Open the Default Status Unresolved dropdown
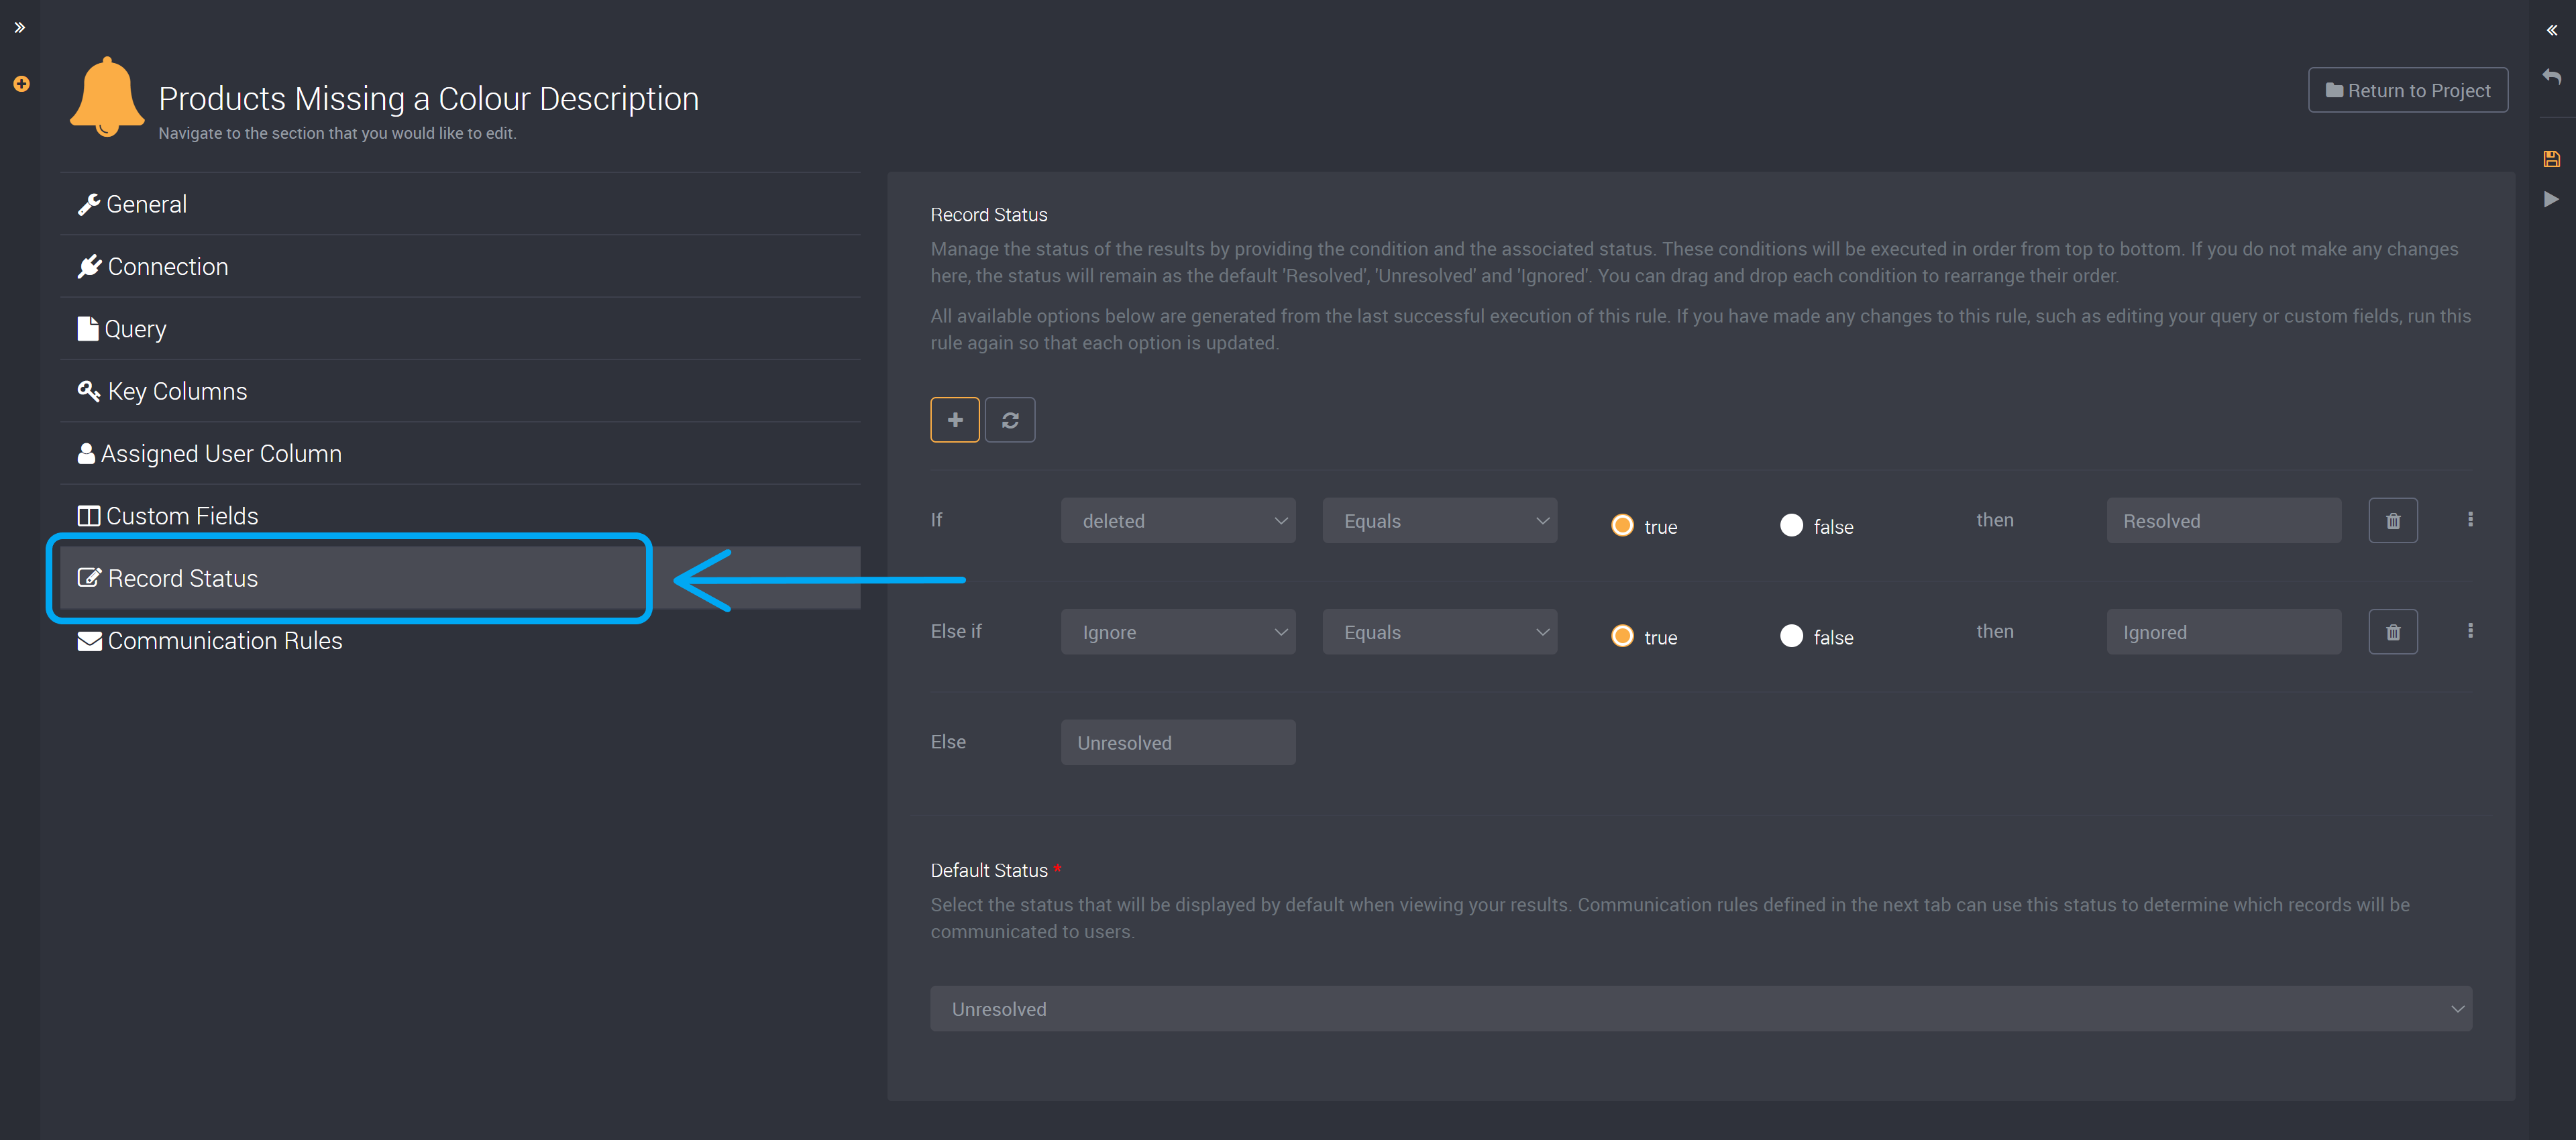The image size is (2576, 1140). pos(1701,1009)
